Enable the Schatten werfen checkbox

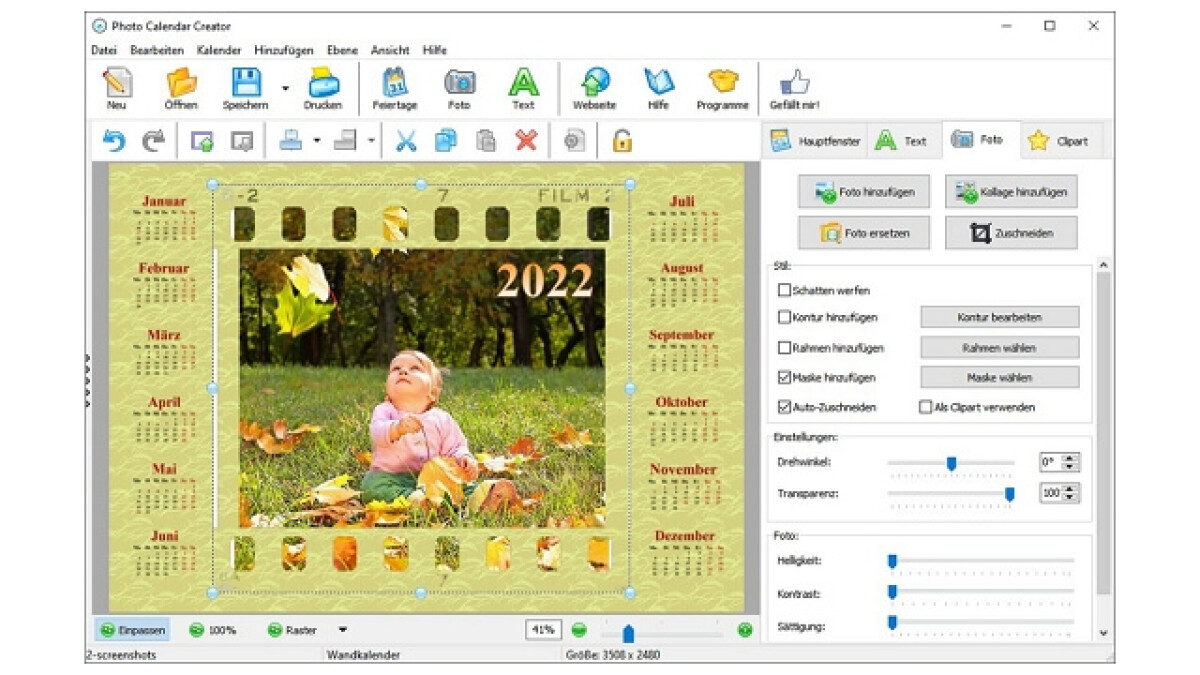click(x=784, y=290)
